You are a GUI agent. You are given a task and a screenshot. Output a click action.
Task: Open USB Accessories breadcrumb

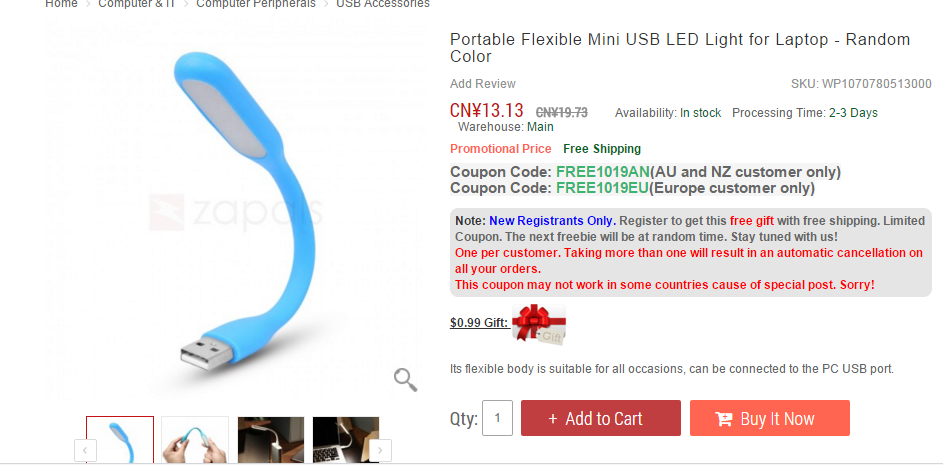383,4
